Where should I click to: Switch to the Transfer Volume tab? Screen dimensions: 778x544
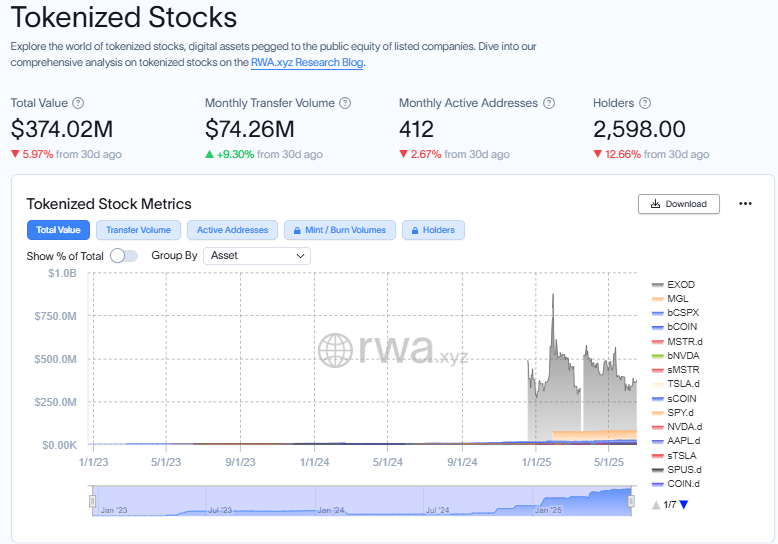(138, 230)
